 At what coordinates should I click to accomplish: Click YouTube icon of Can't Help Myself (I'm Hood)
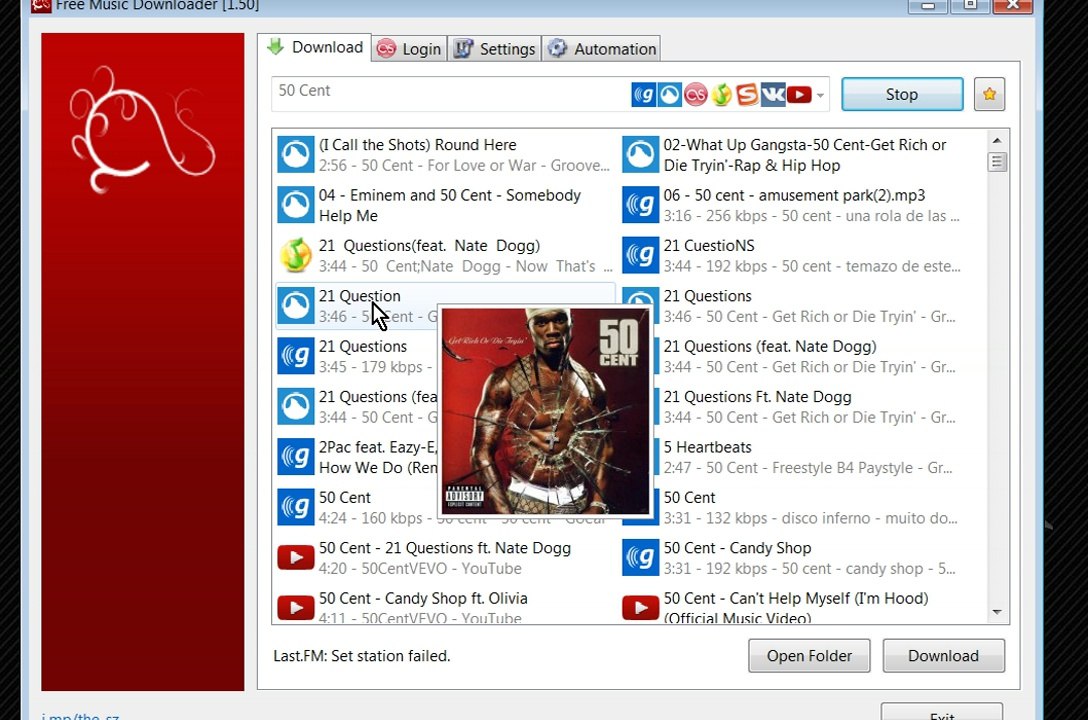(640, 607)
